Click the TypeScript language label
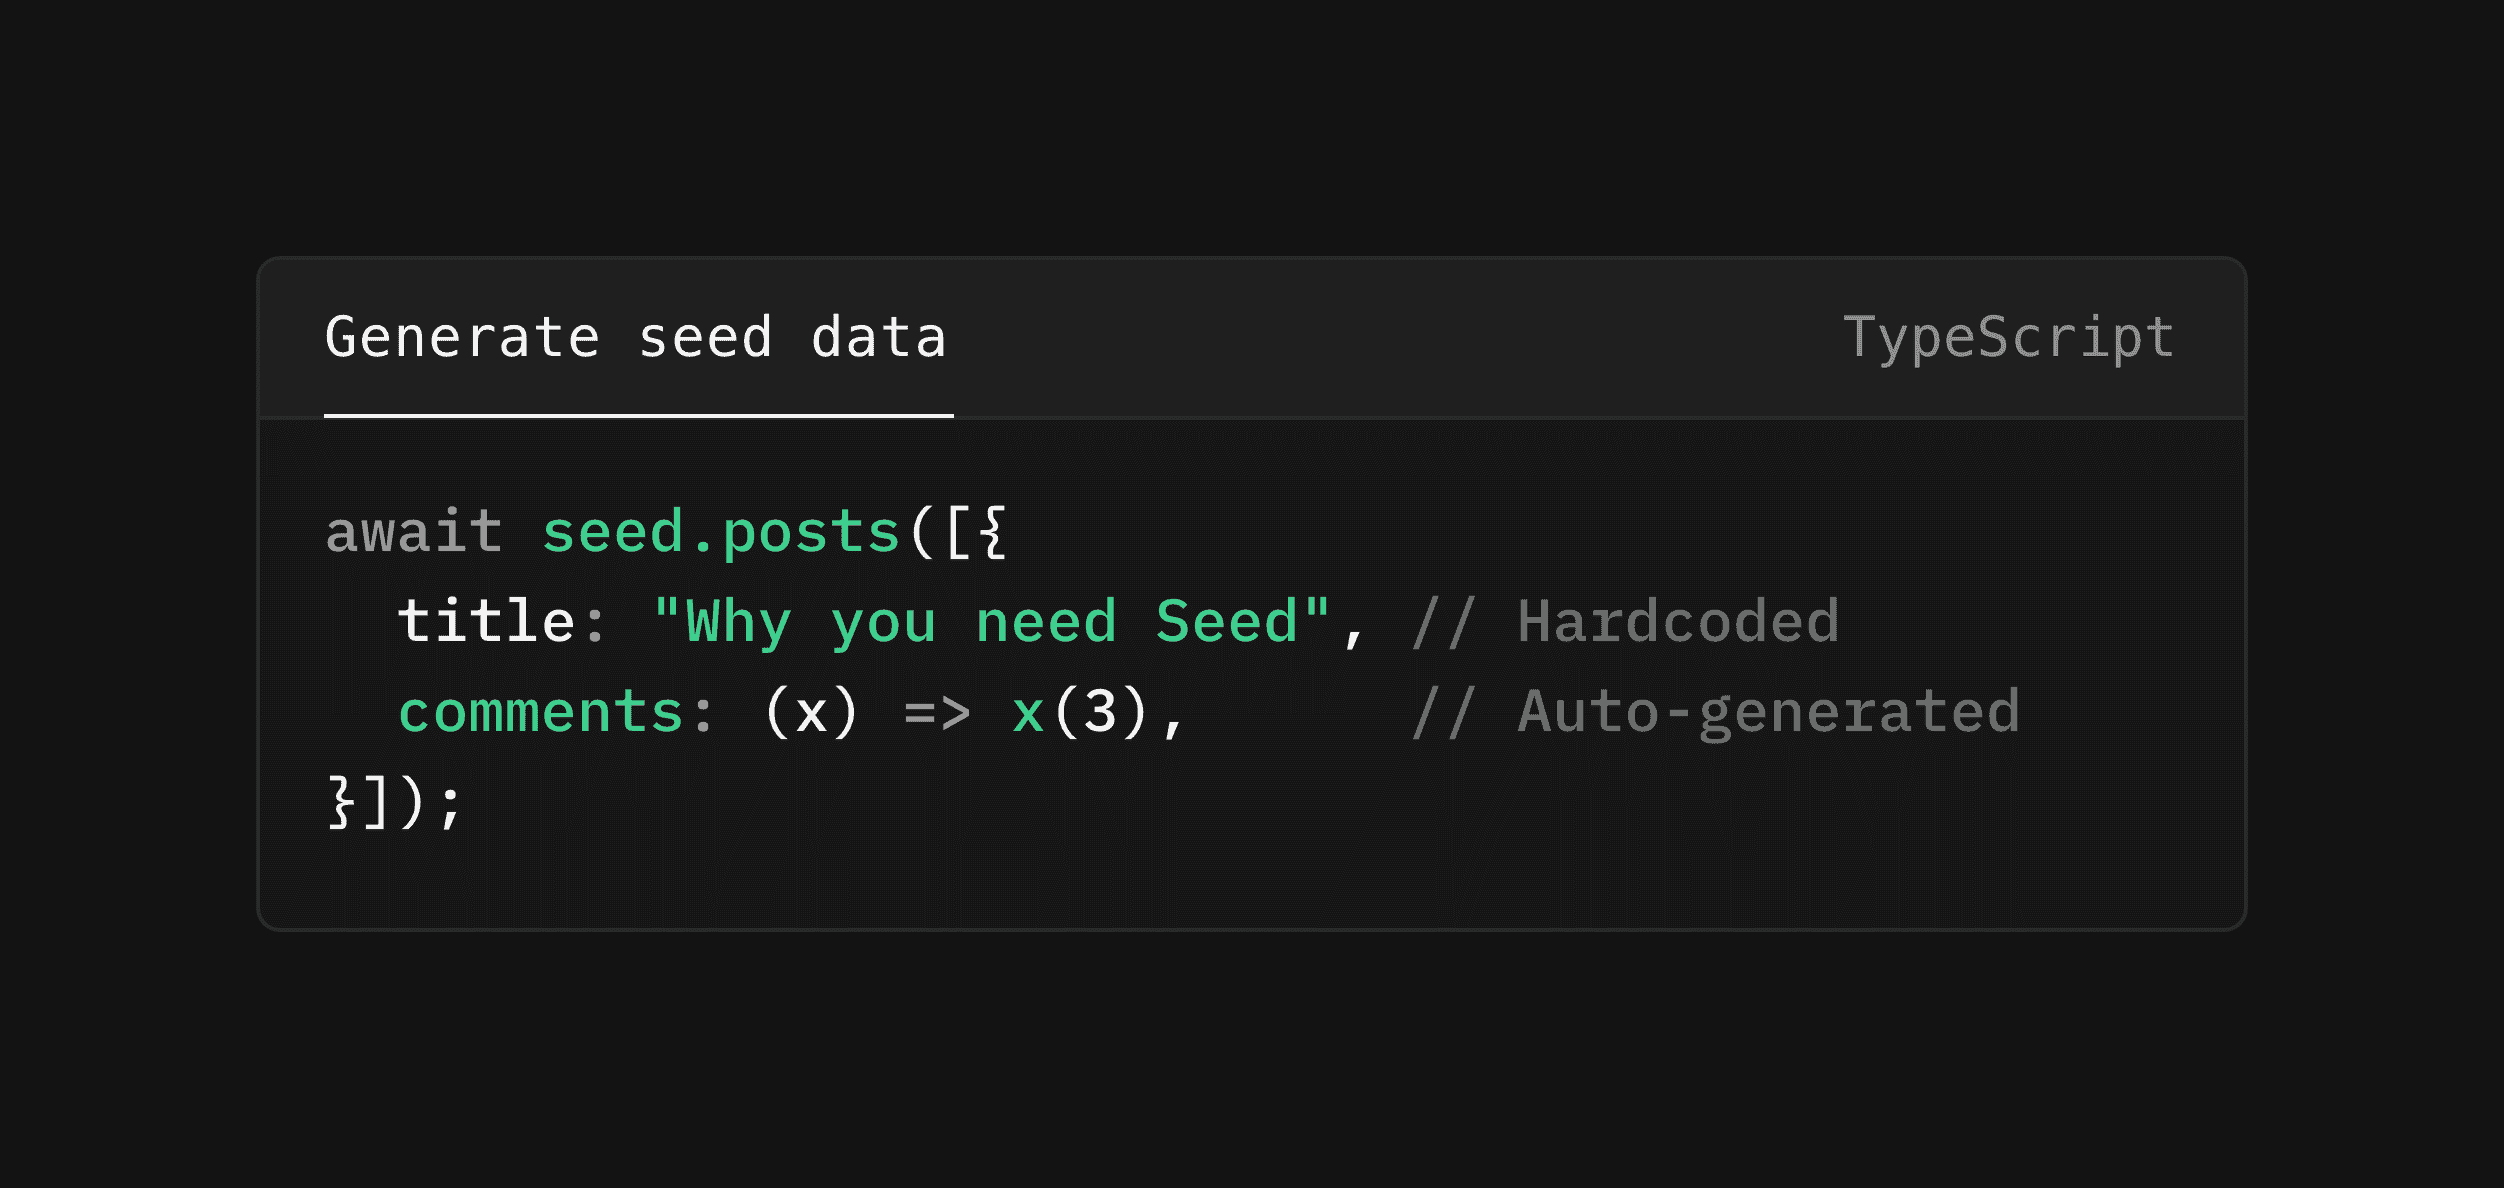This screenshot has width=2504, height=1188. [x=2009, y=339]
